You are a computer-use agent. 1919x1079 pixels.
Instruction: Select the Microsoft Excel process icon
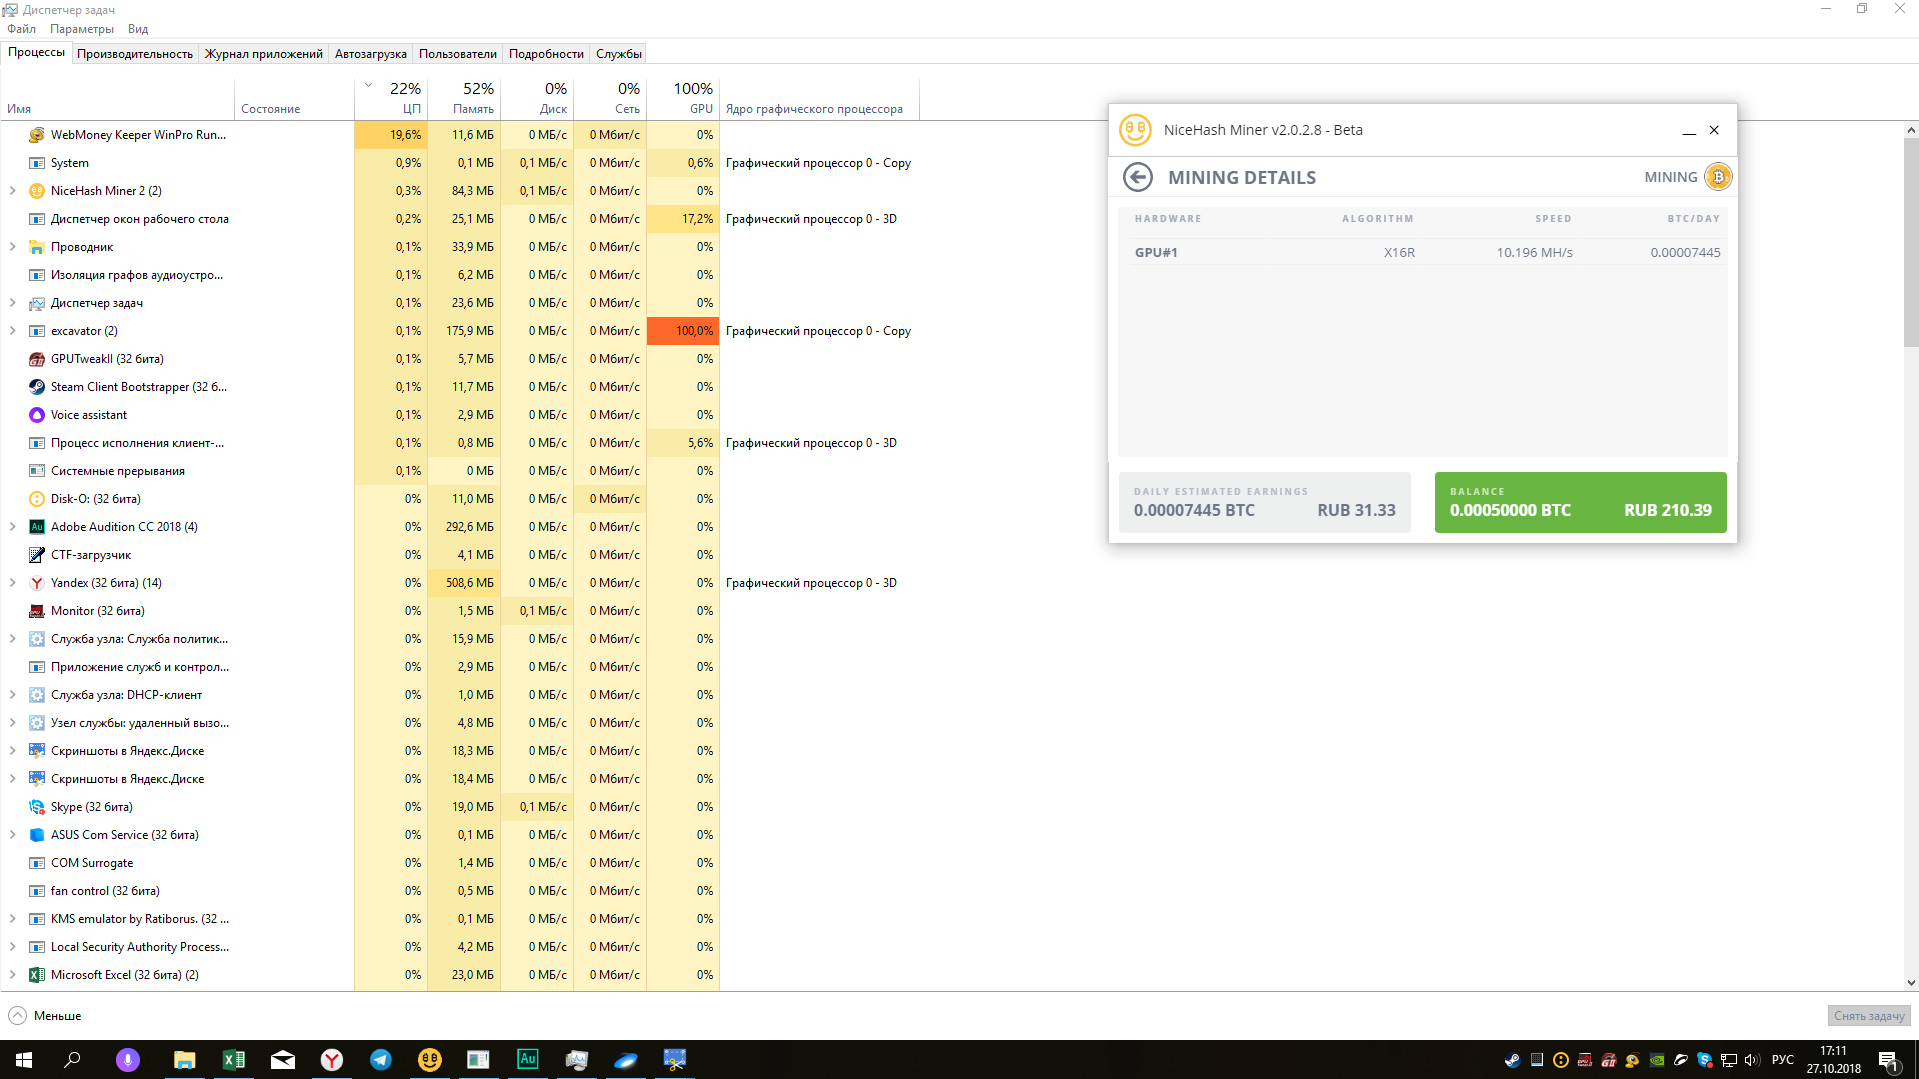click(x=37, y=975)
